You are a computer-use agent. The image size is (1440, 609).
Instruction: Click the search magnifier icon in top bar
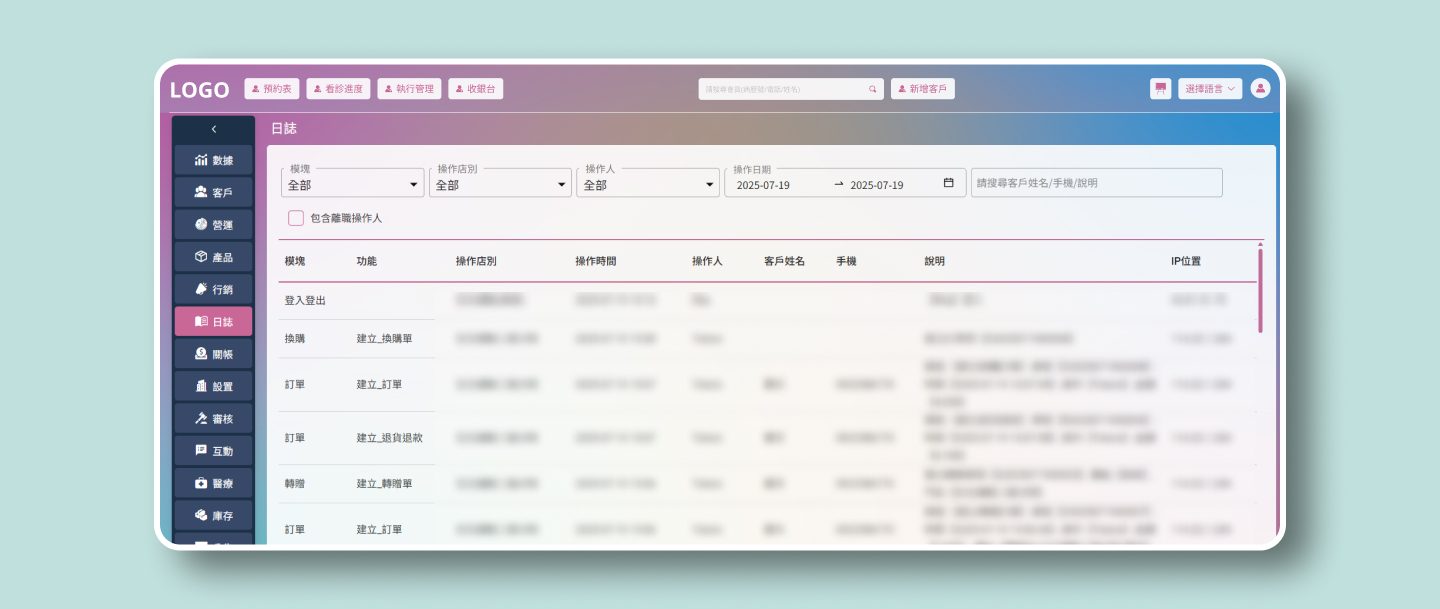click(x=872, y=89)
